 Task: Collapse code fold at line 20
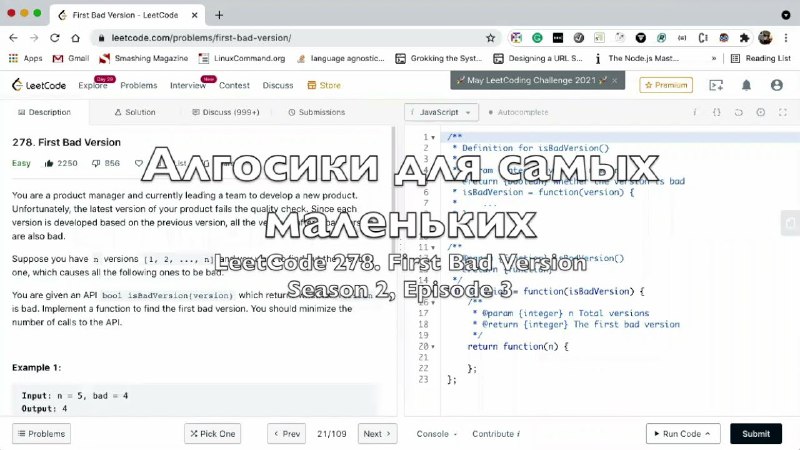(x=433, y=346)
